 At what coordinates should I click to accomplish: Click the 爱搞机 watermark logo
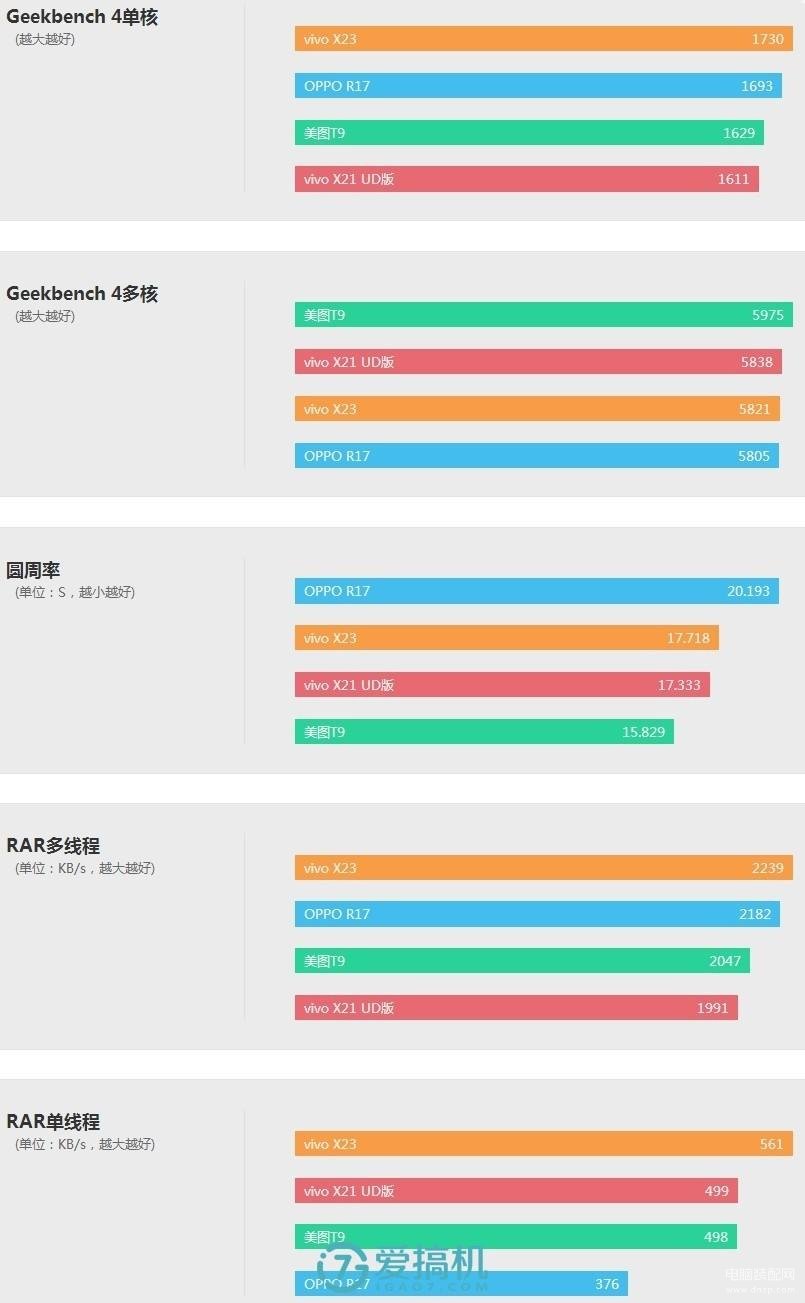402,1268
